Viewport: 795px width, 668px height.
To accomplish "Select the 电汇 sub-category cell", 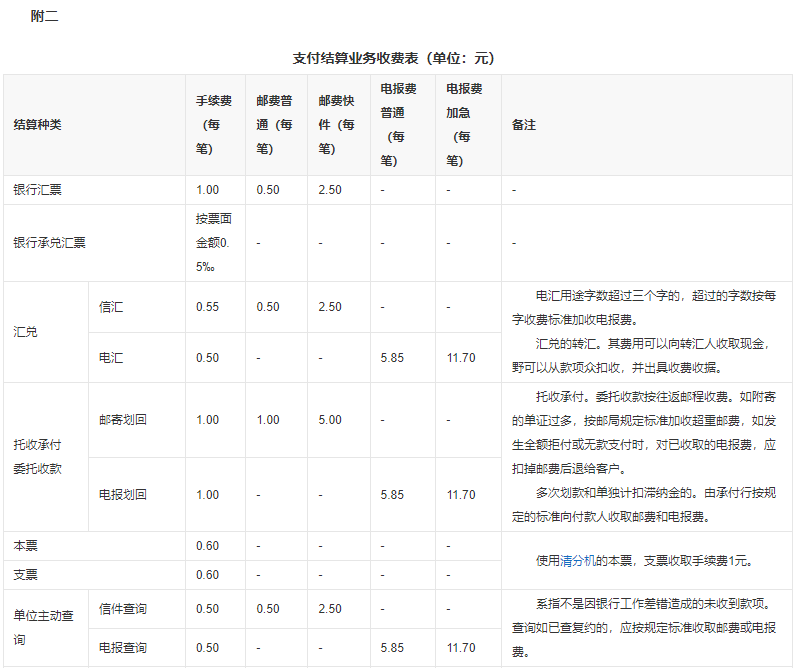I will click(110, 357).
